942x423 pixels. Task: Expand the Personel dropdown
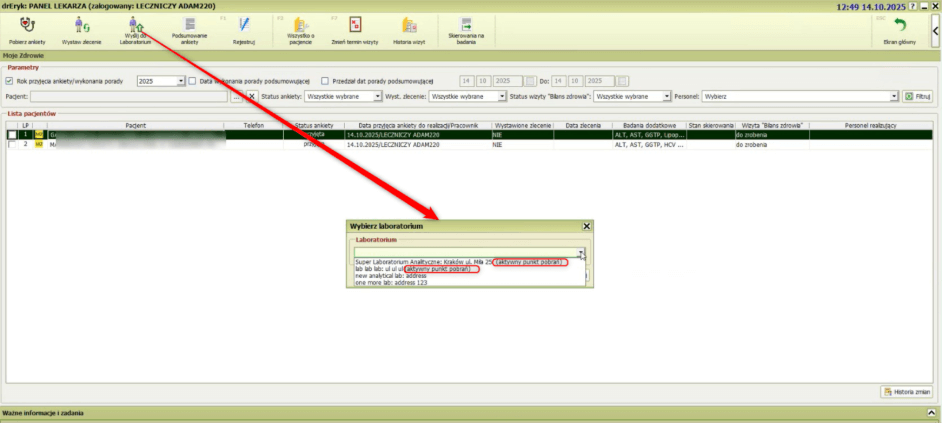[x=894, y=96]
